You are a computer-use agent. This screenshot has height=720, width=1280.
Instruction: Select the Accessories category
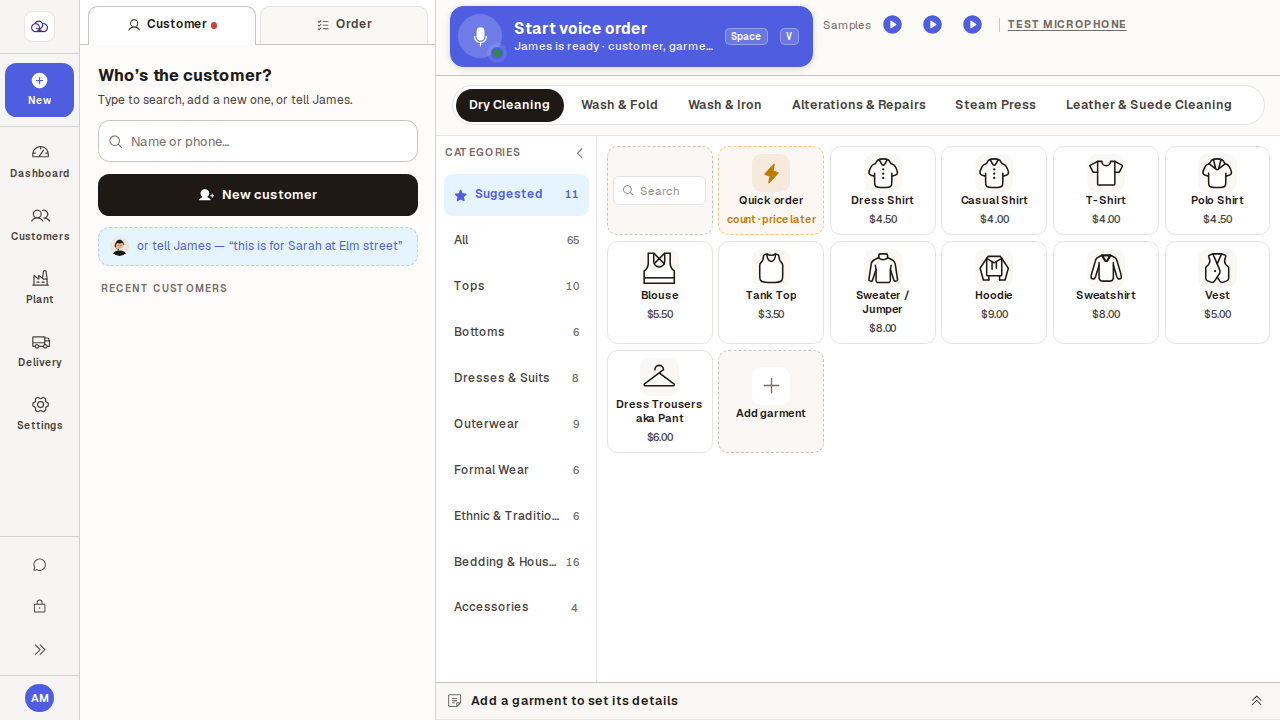(x=516, y=607)
